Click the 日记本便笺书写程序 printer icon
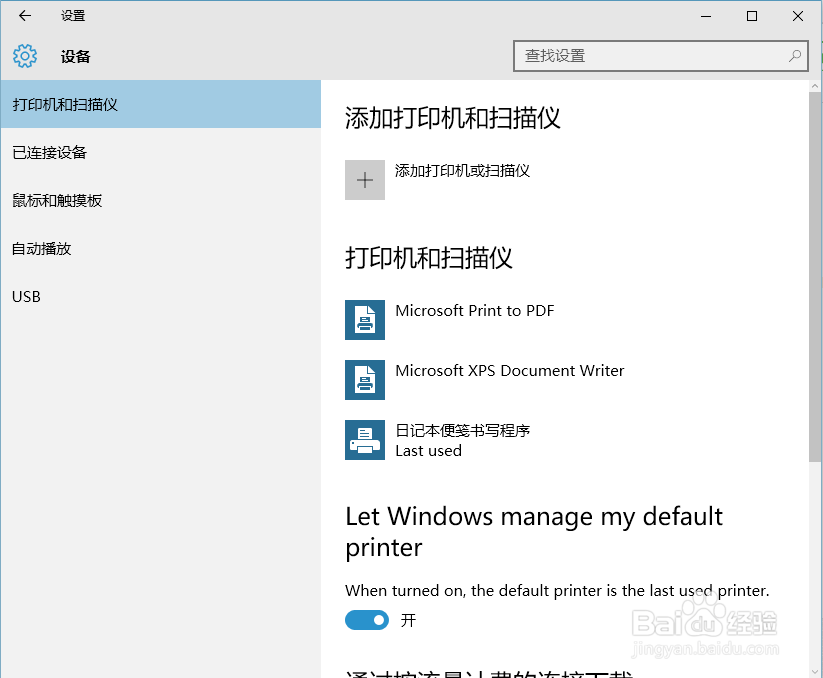 (x=365, y=440)
